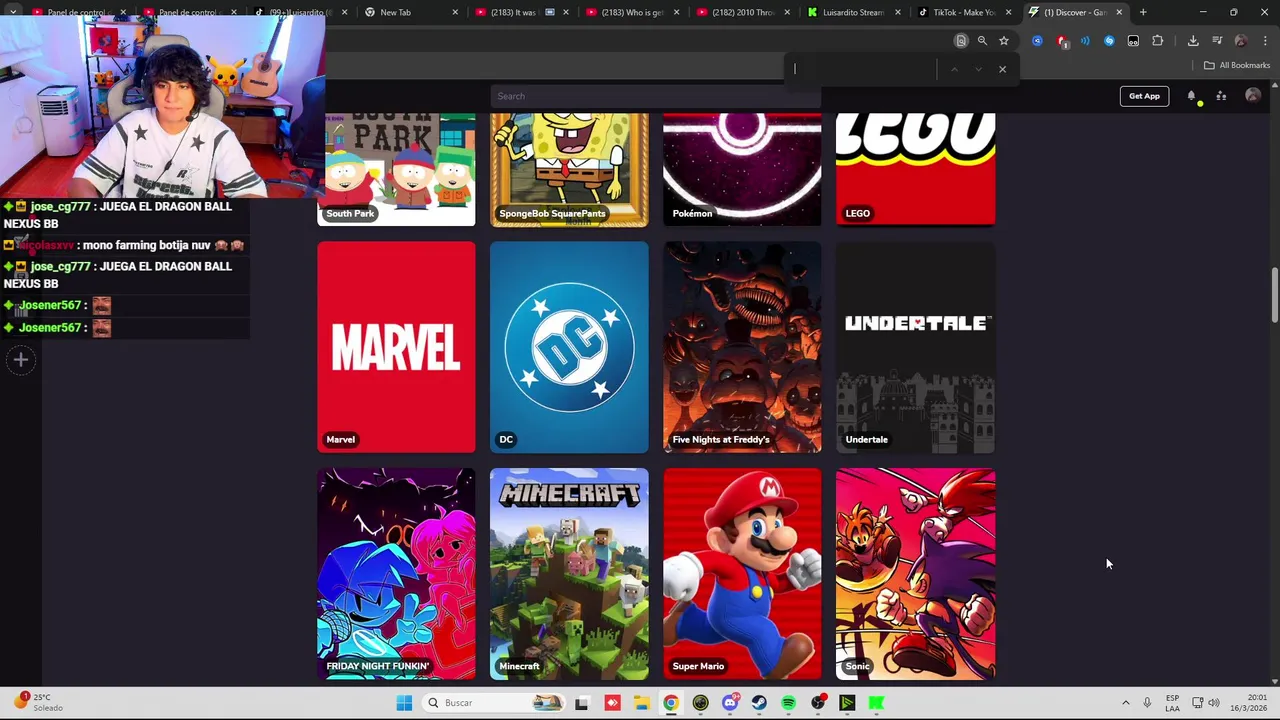Viewport: 1280px width, 720px height.
Task: Switch to the (2183) It was tab
Action: (x=520, y=12)
